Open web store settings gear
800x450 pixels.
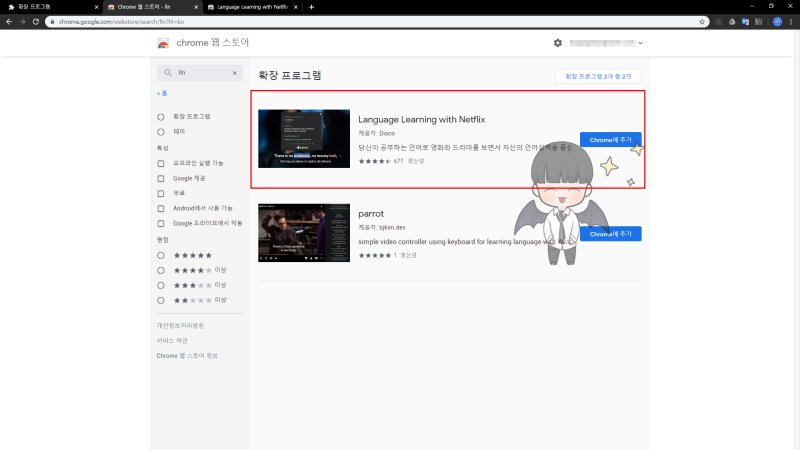click(558, 43)
